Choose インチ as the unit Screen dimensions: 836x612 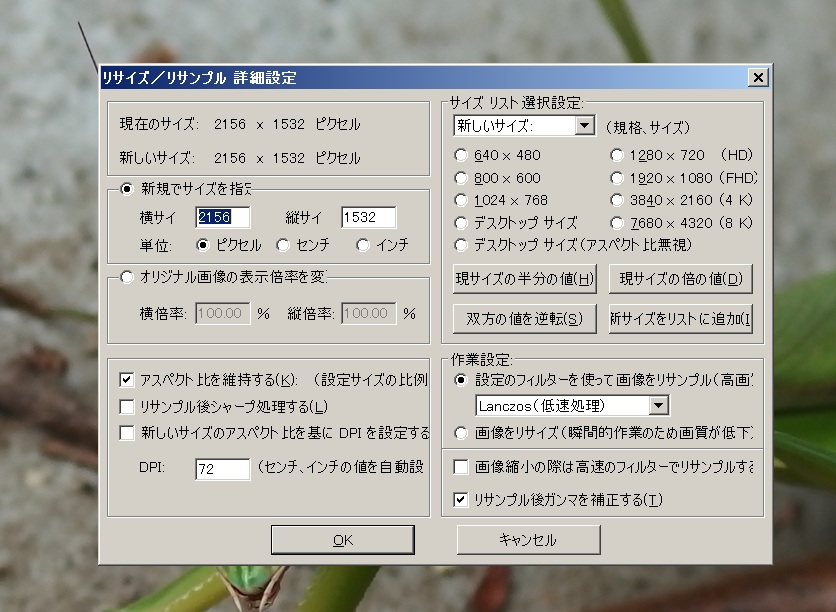pyautogui.click(x=362, y=245)
